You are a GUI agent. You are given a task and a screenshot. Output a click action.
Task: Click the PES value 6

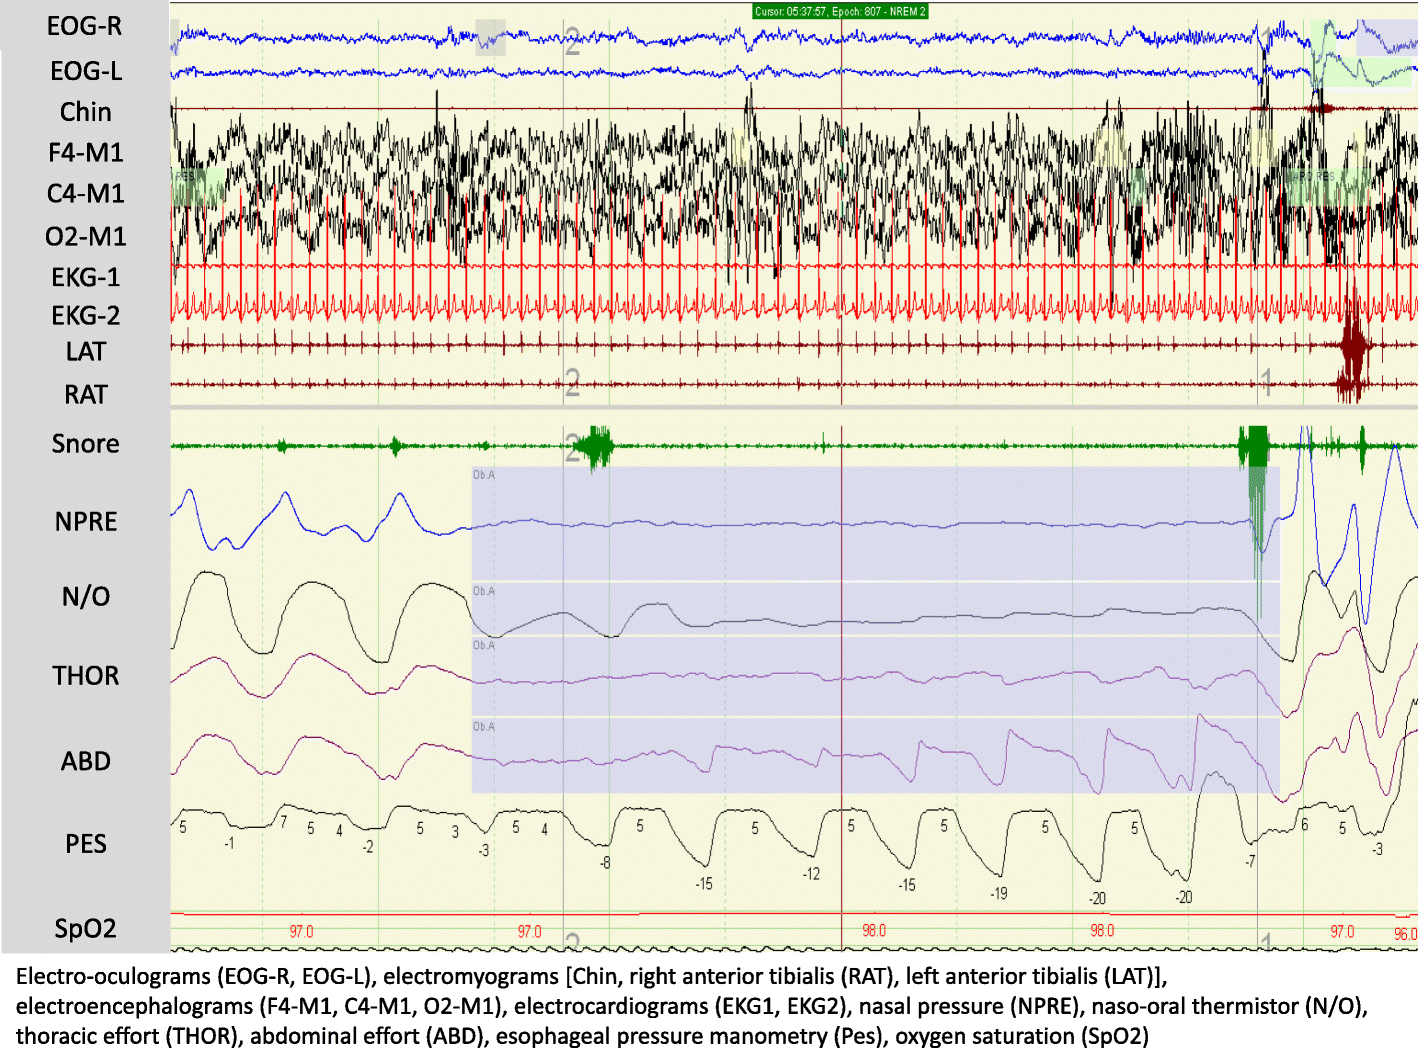(x=1304, y=825)
